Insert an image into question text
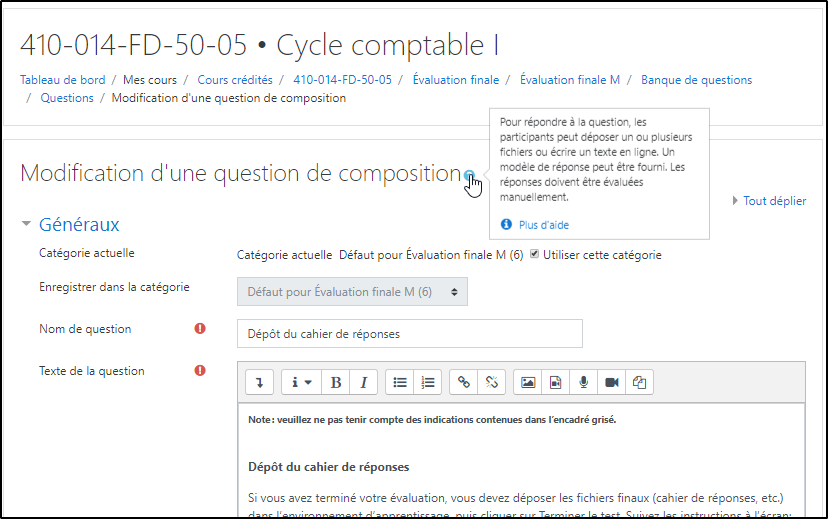 click(528, 382)
